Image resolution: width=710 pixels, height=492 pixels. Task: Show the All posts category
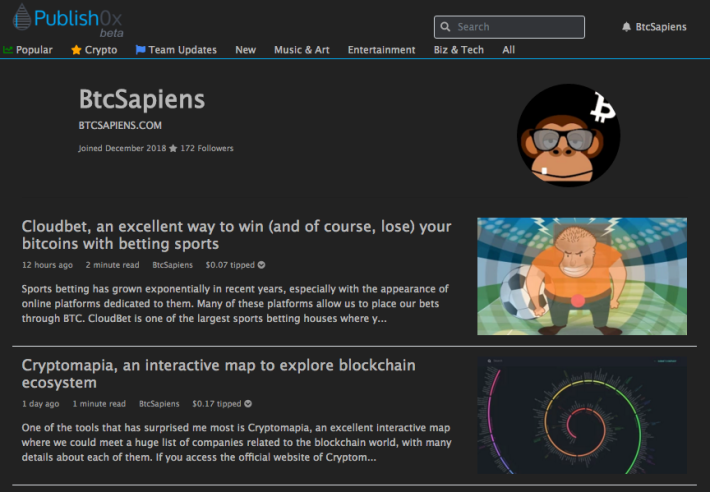click(x=509, y=50)
